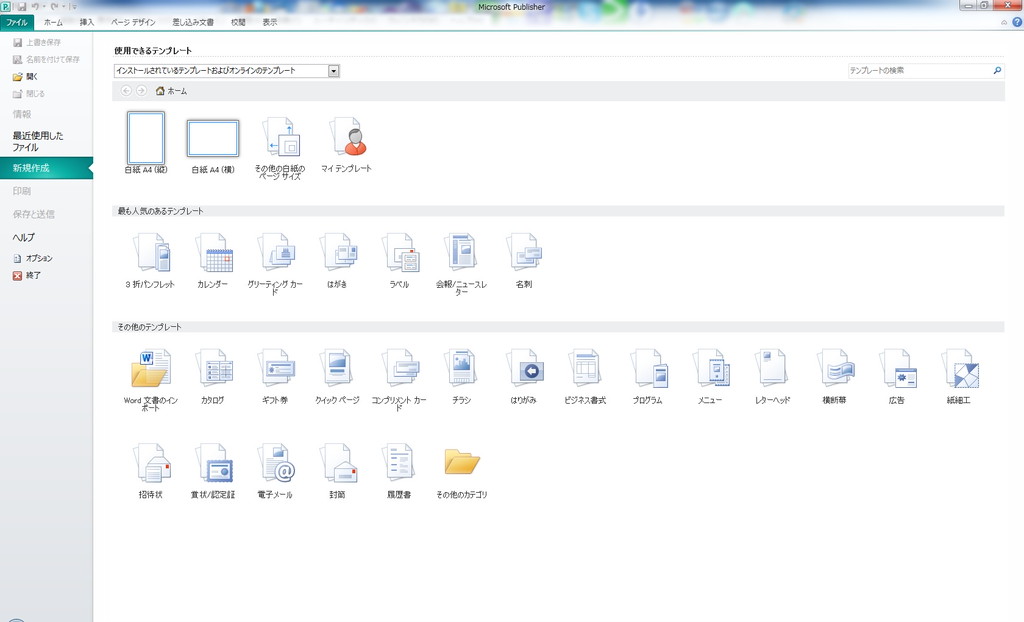
Task: Open レターヘッド templates
Action: (x=772, y=376)
